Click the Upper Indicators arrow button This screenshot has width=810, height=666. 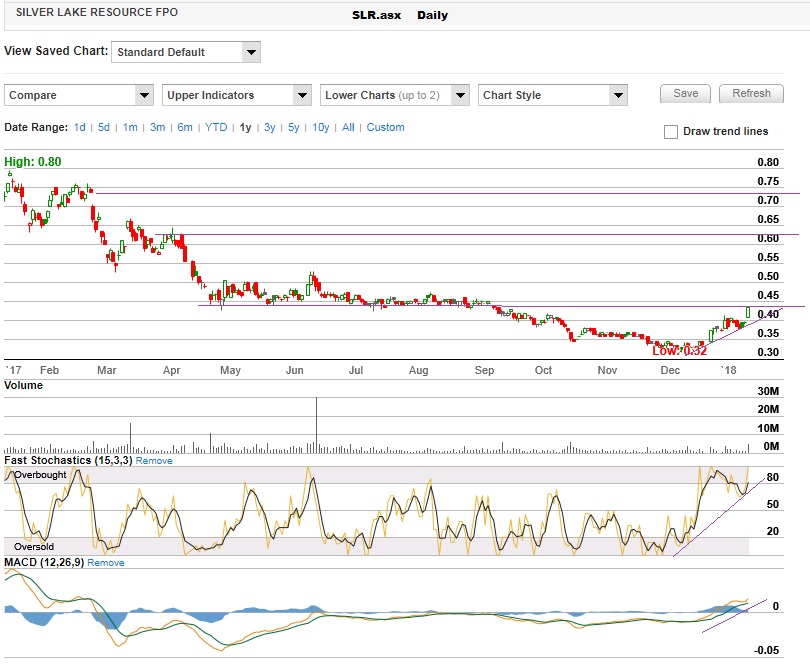pyautogui.click(x=302, y=96)
